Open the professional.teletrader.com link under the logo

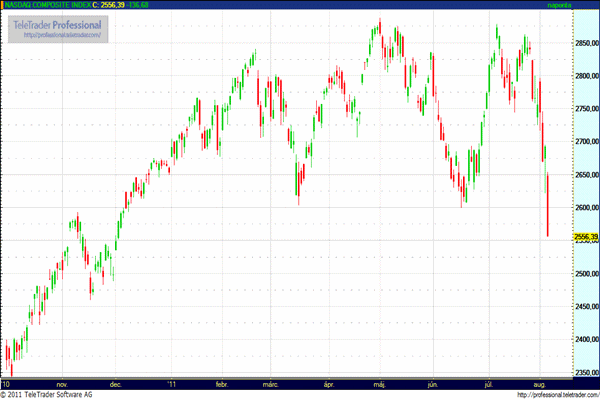(59, 35)
